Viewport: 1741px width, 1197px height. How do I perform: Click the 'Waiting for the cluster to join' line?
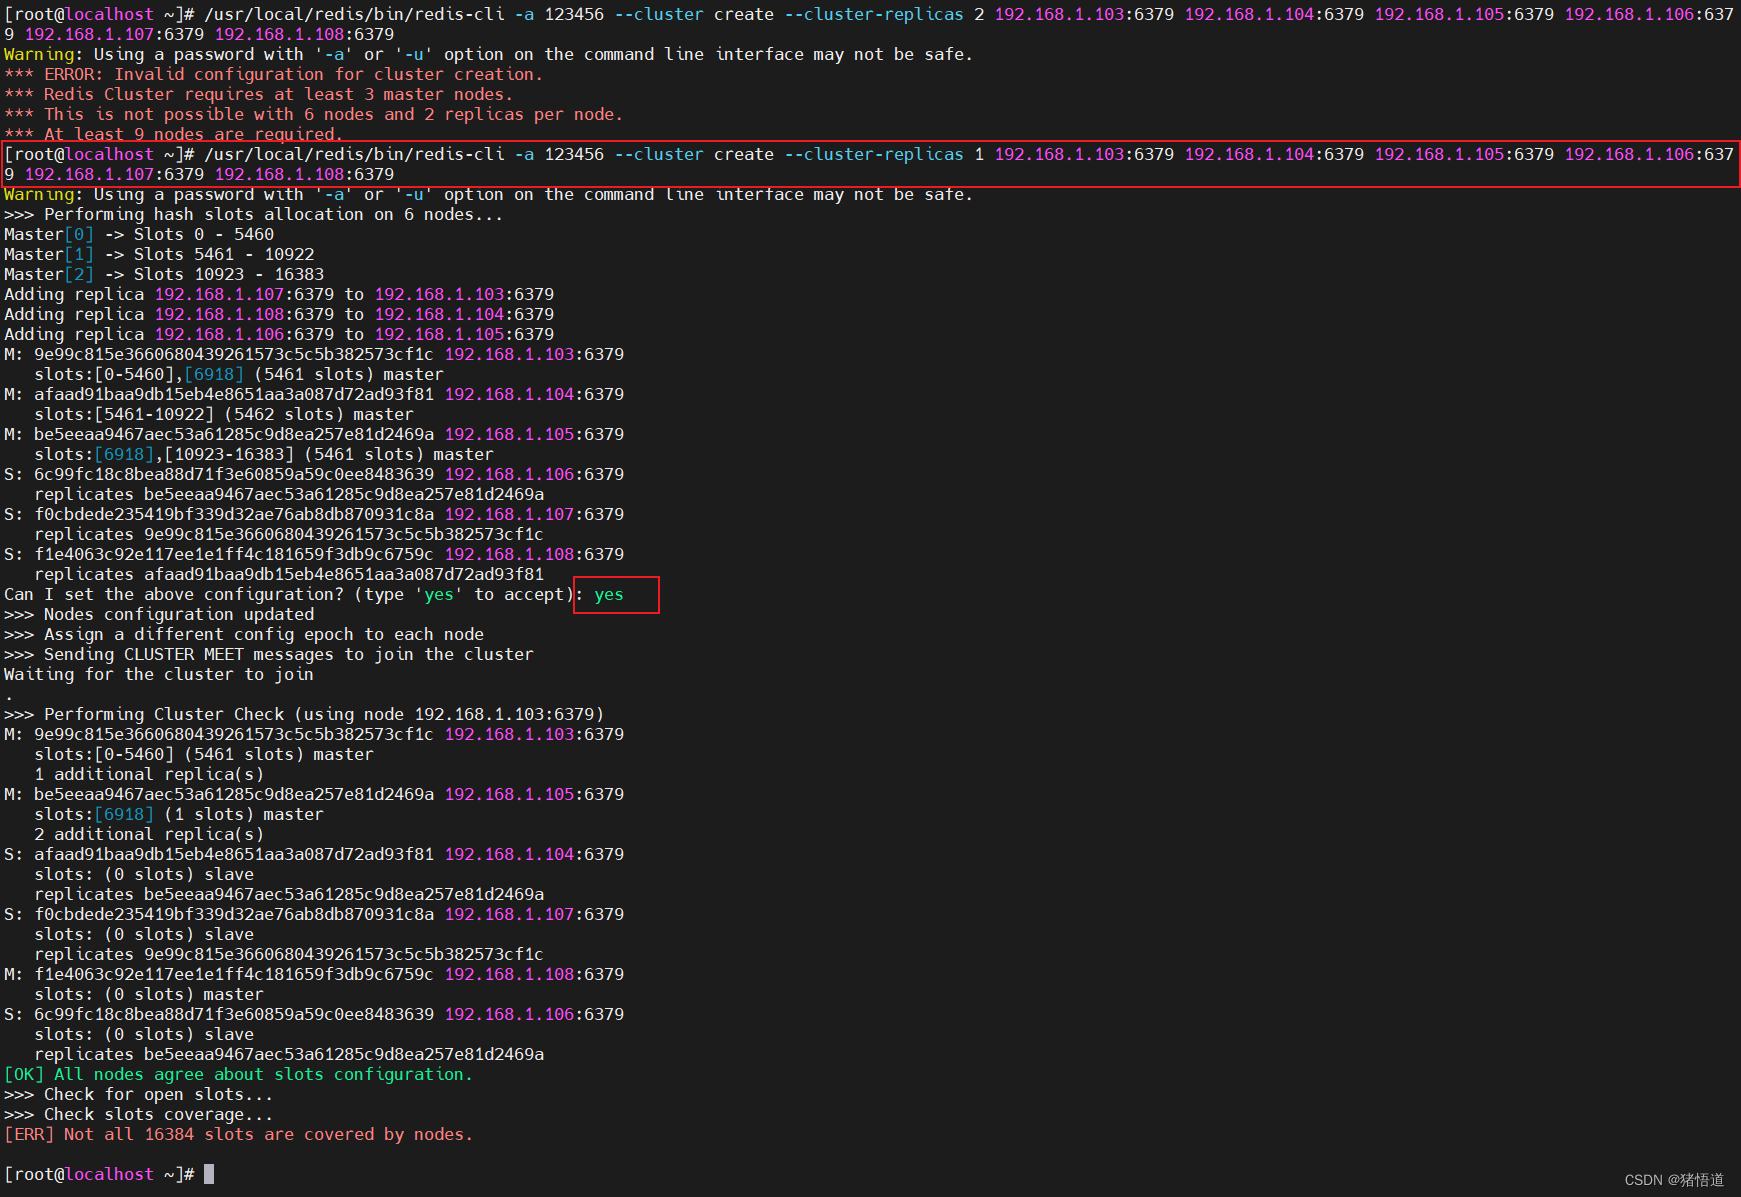[x=159, y=674]
